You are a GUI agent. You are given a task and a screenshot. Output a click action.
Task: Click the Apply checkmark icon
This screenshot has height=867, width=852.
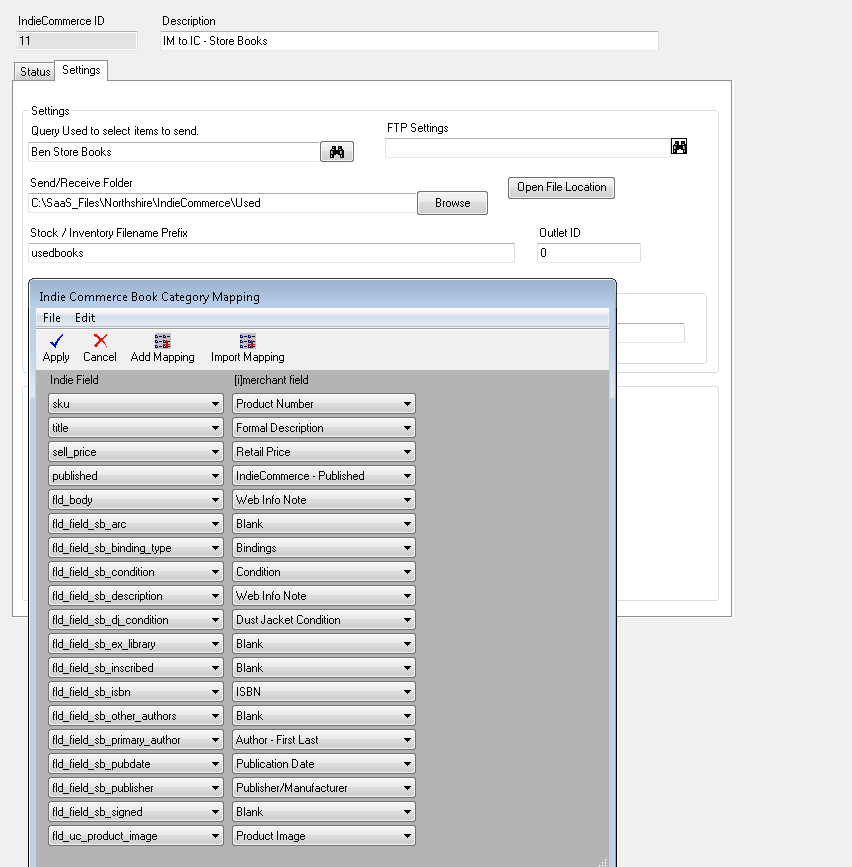pyautogui.click(x=56, y=341)
